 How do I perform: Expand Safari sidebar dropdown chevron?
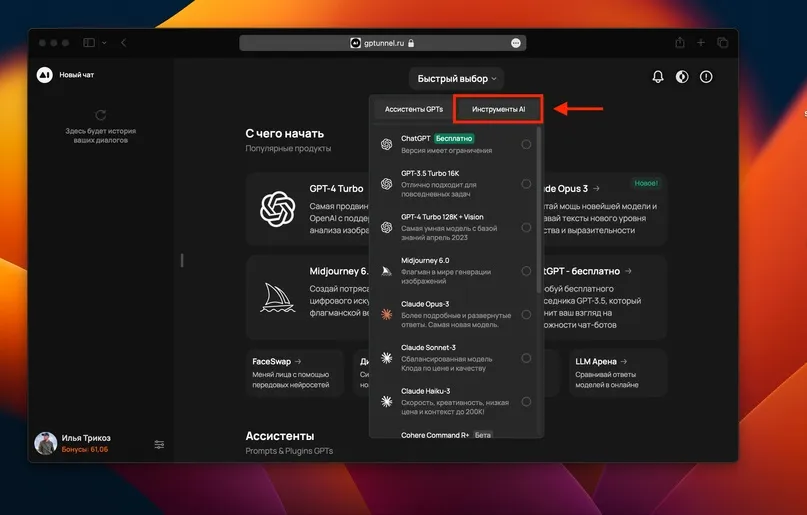click(104, 43)
